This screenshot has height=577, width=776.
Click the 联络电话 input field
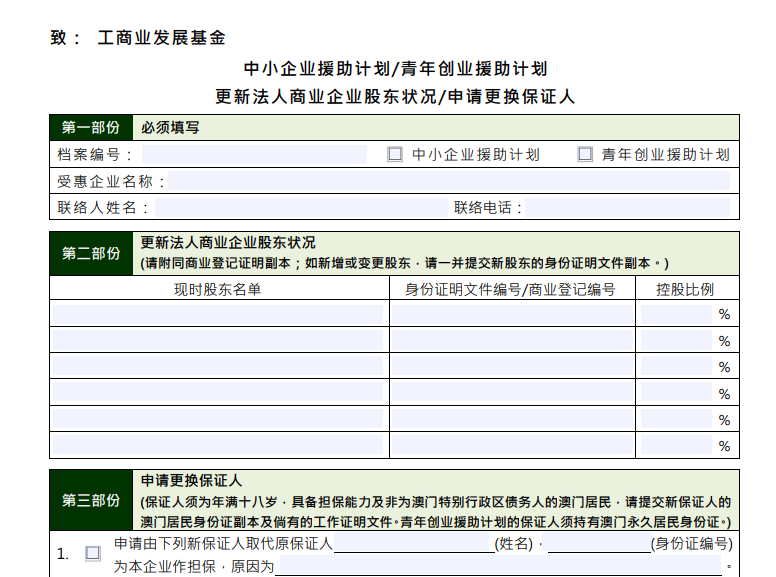point(628,207)
